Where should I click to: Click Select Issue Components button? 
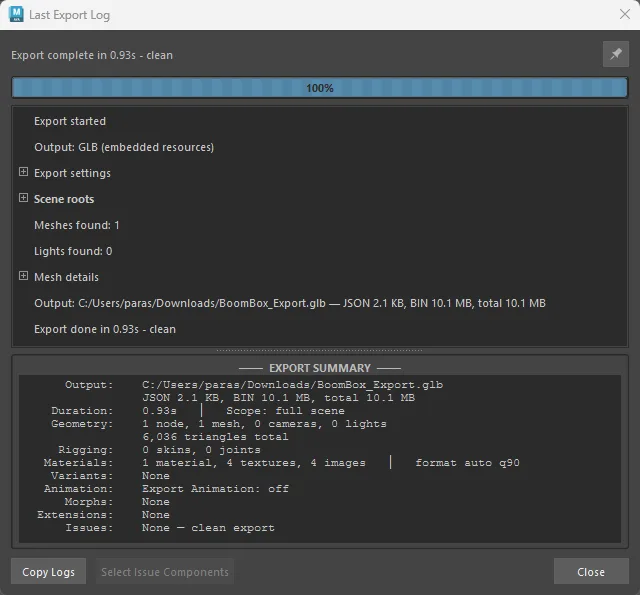[x=165, y=572]
